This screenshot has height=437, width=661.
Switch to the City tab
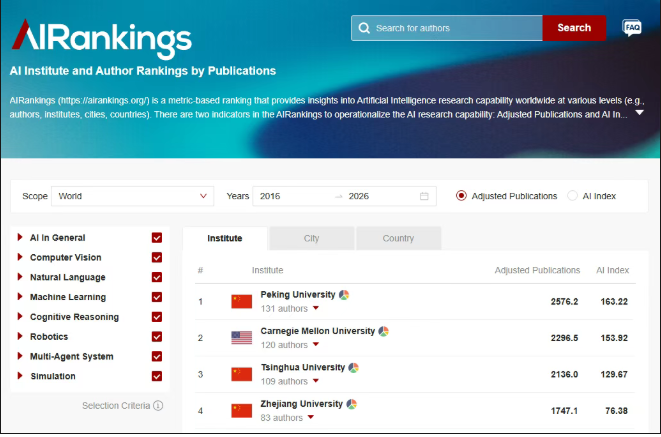pyautogui.click(x=311, y=239)
